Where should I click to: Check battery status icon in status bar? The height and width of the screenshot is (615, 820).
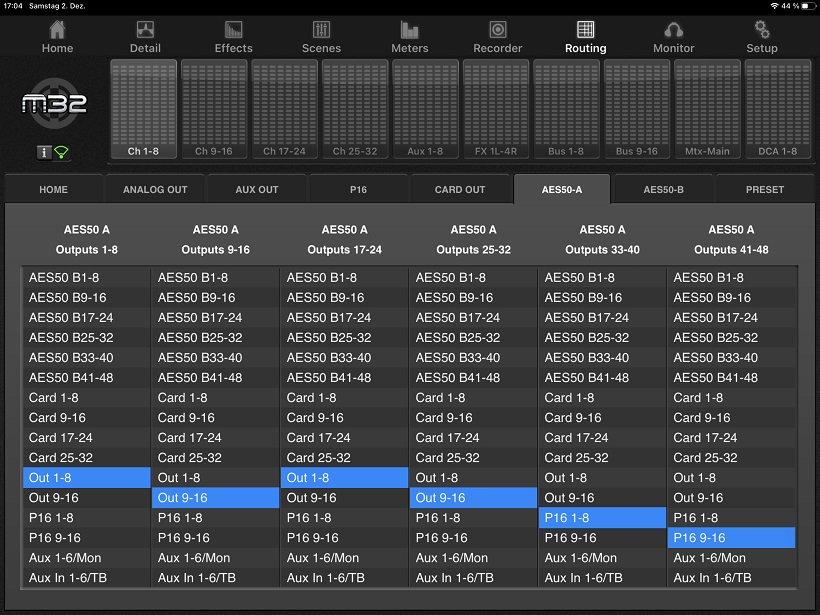(808, 6)
